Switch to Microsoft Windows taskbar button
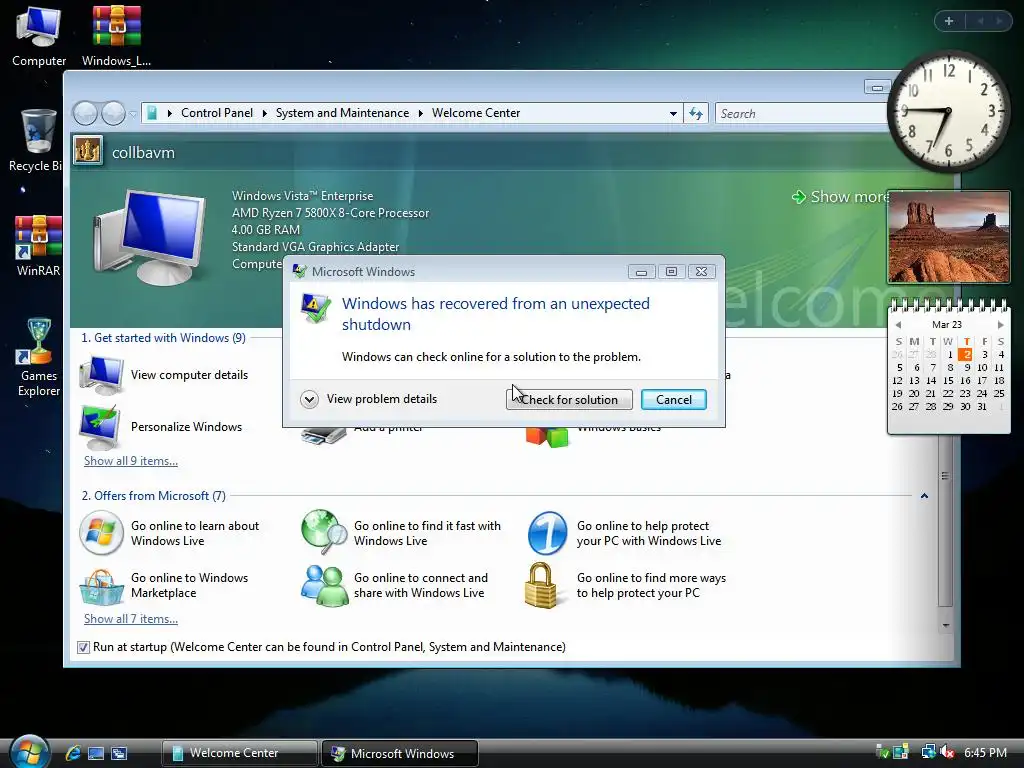The image size is (1024, 768). [x=399, y=754]
